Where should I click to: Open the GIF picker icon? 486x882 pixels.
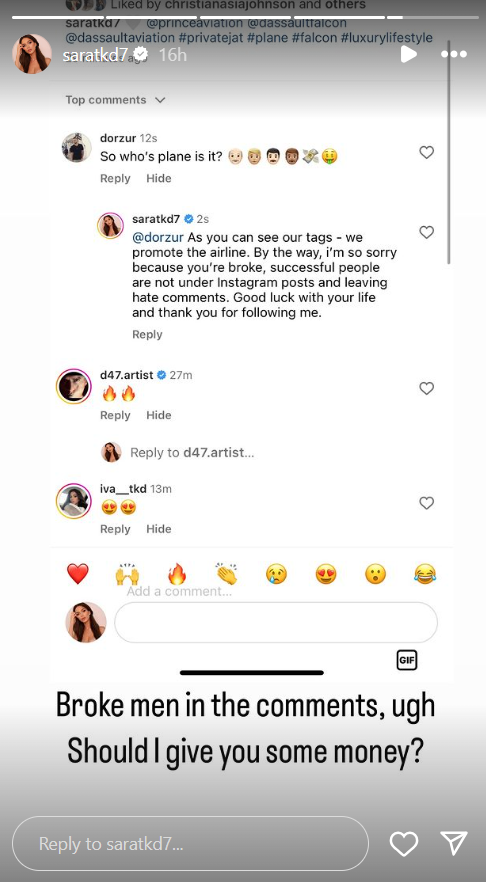coord(407,660)
